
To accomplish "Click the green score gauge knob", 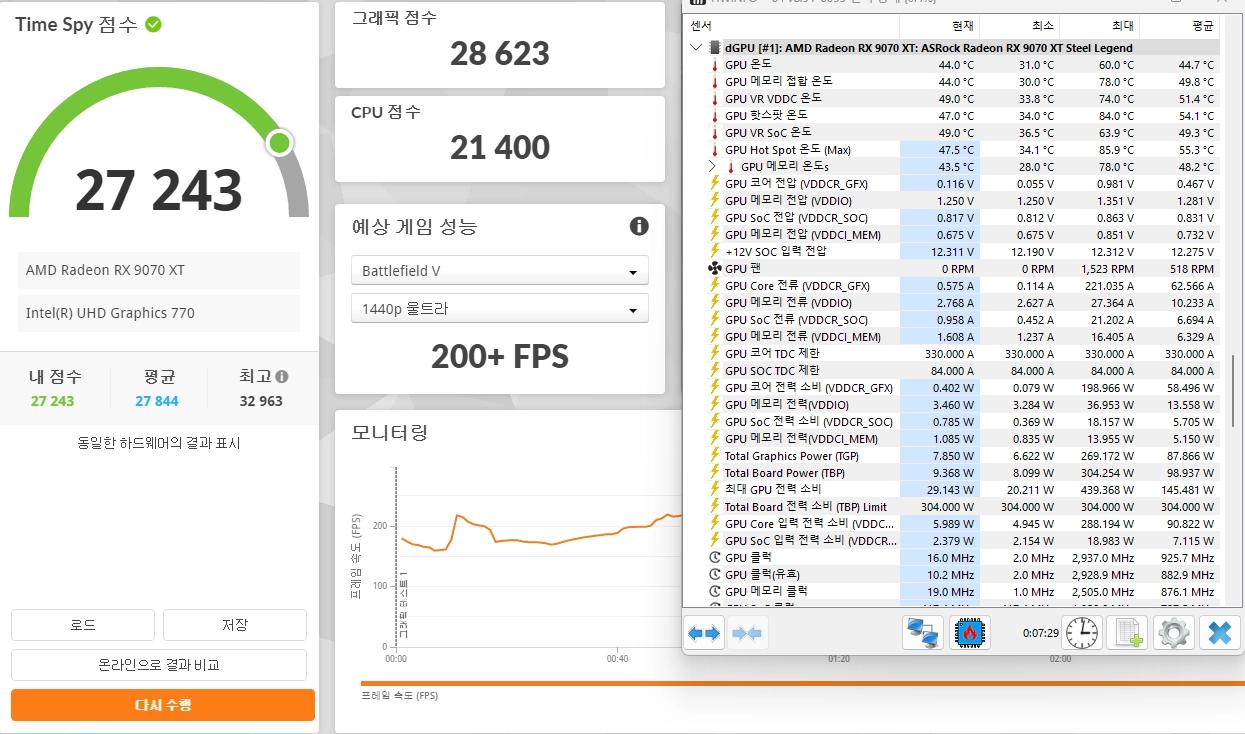I will 280,143.
